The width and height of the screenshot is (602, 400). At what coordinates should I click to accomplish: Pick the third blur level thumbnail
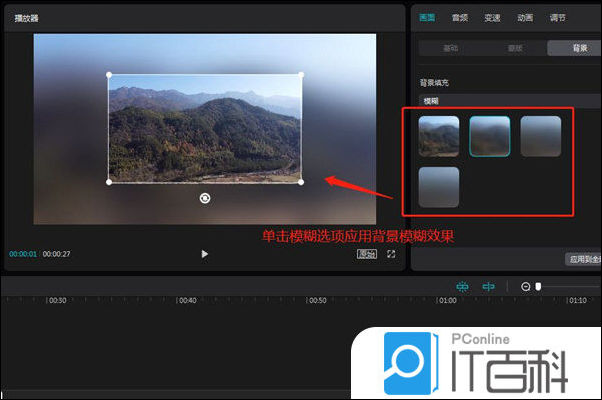click(541, 136)
